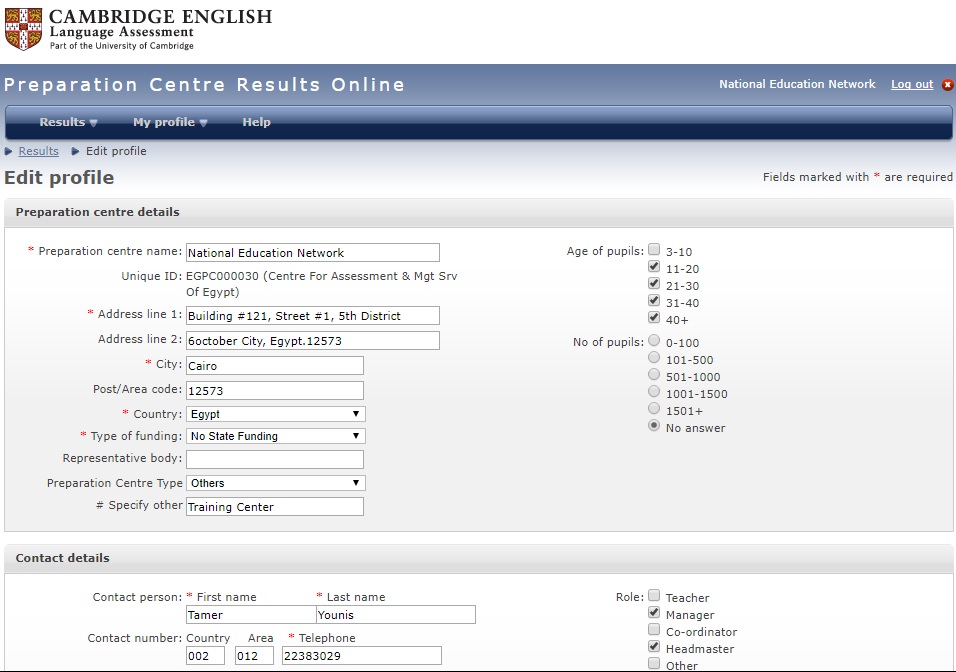Click the Address line 2 field
The height and width of the screenshot is (672, 956).
tap(313, 341)
